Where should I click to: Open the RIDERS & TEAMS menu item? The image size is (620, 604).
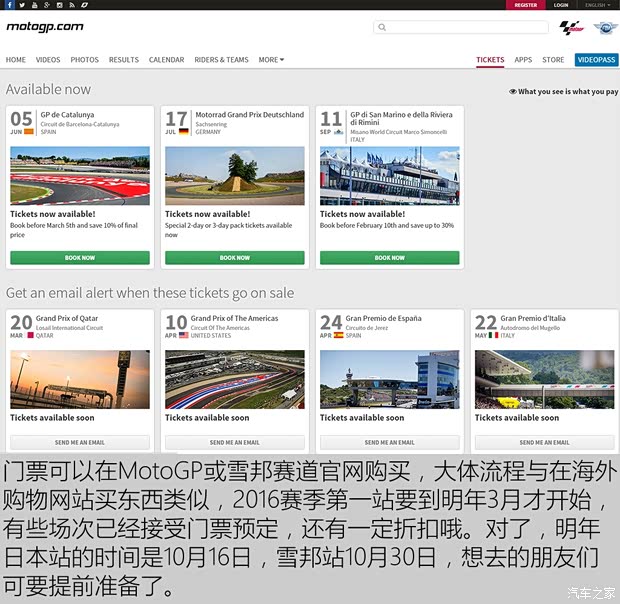pyautogui.click(x=221, y=60)
